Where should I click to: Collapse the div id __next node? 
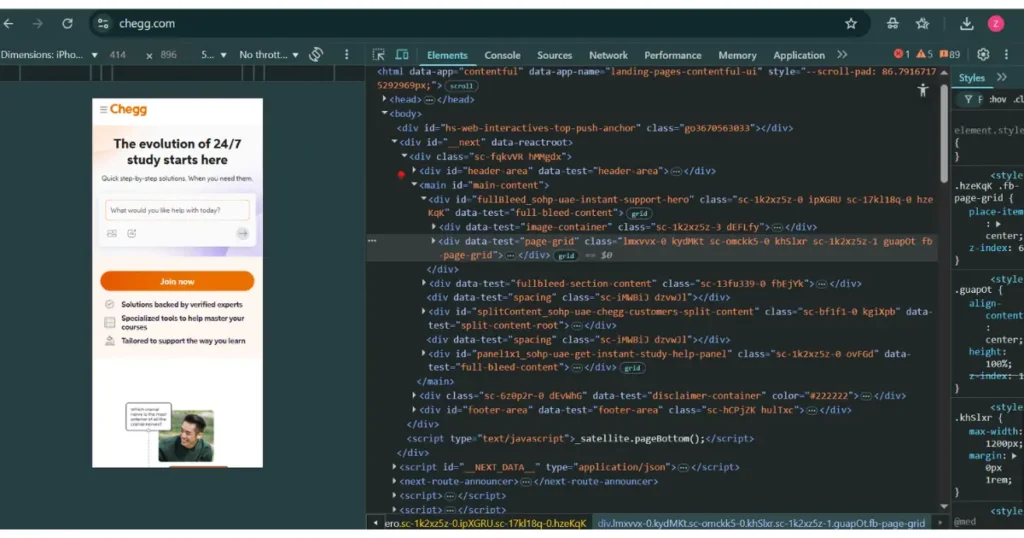(394, 142)
